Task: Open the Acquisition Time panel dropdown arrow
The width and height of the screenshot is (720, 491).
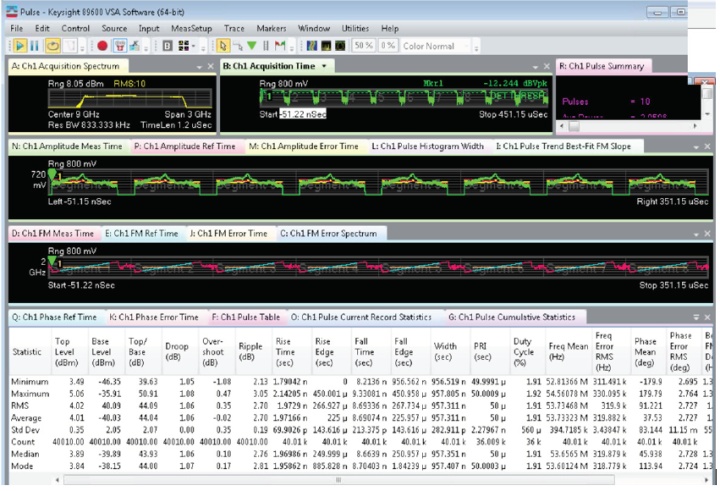Action: (x=535, y=67)
